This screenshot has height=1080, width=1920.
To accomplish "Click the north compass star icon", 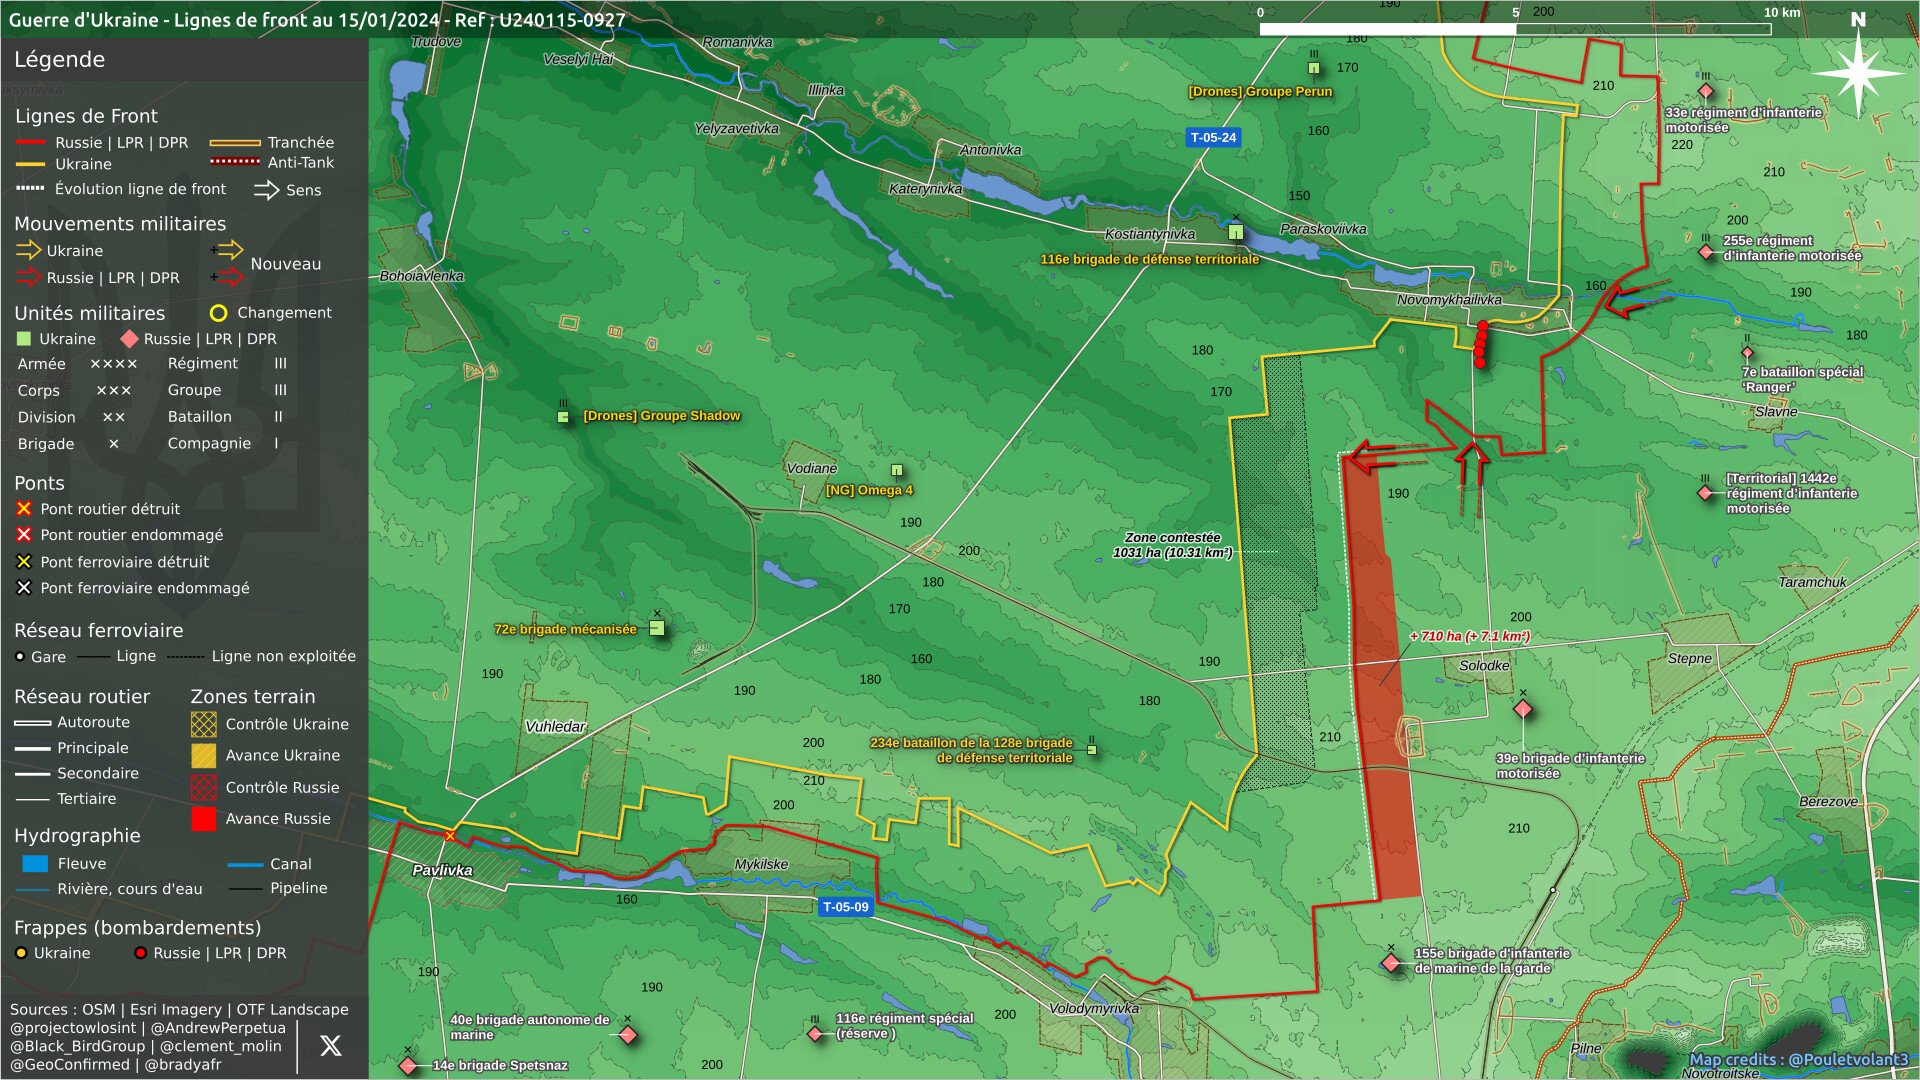I will 1857,73.
